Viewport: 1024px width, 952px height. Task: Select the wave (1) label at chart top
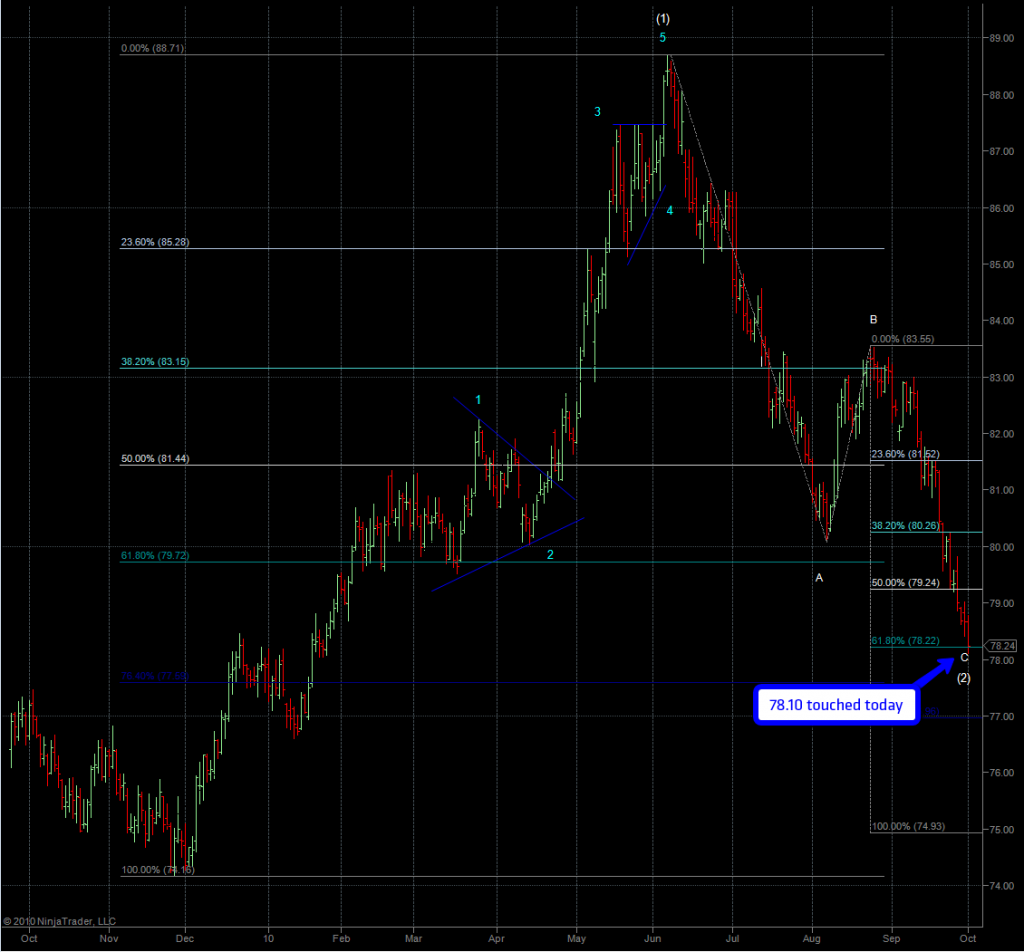662,19
